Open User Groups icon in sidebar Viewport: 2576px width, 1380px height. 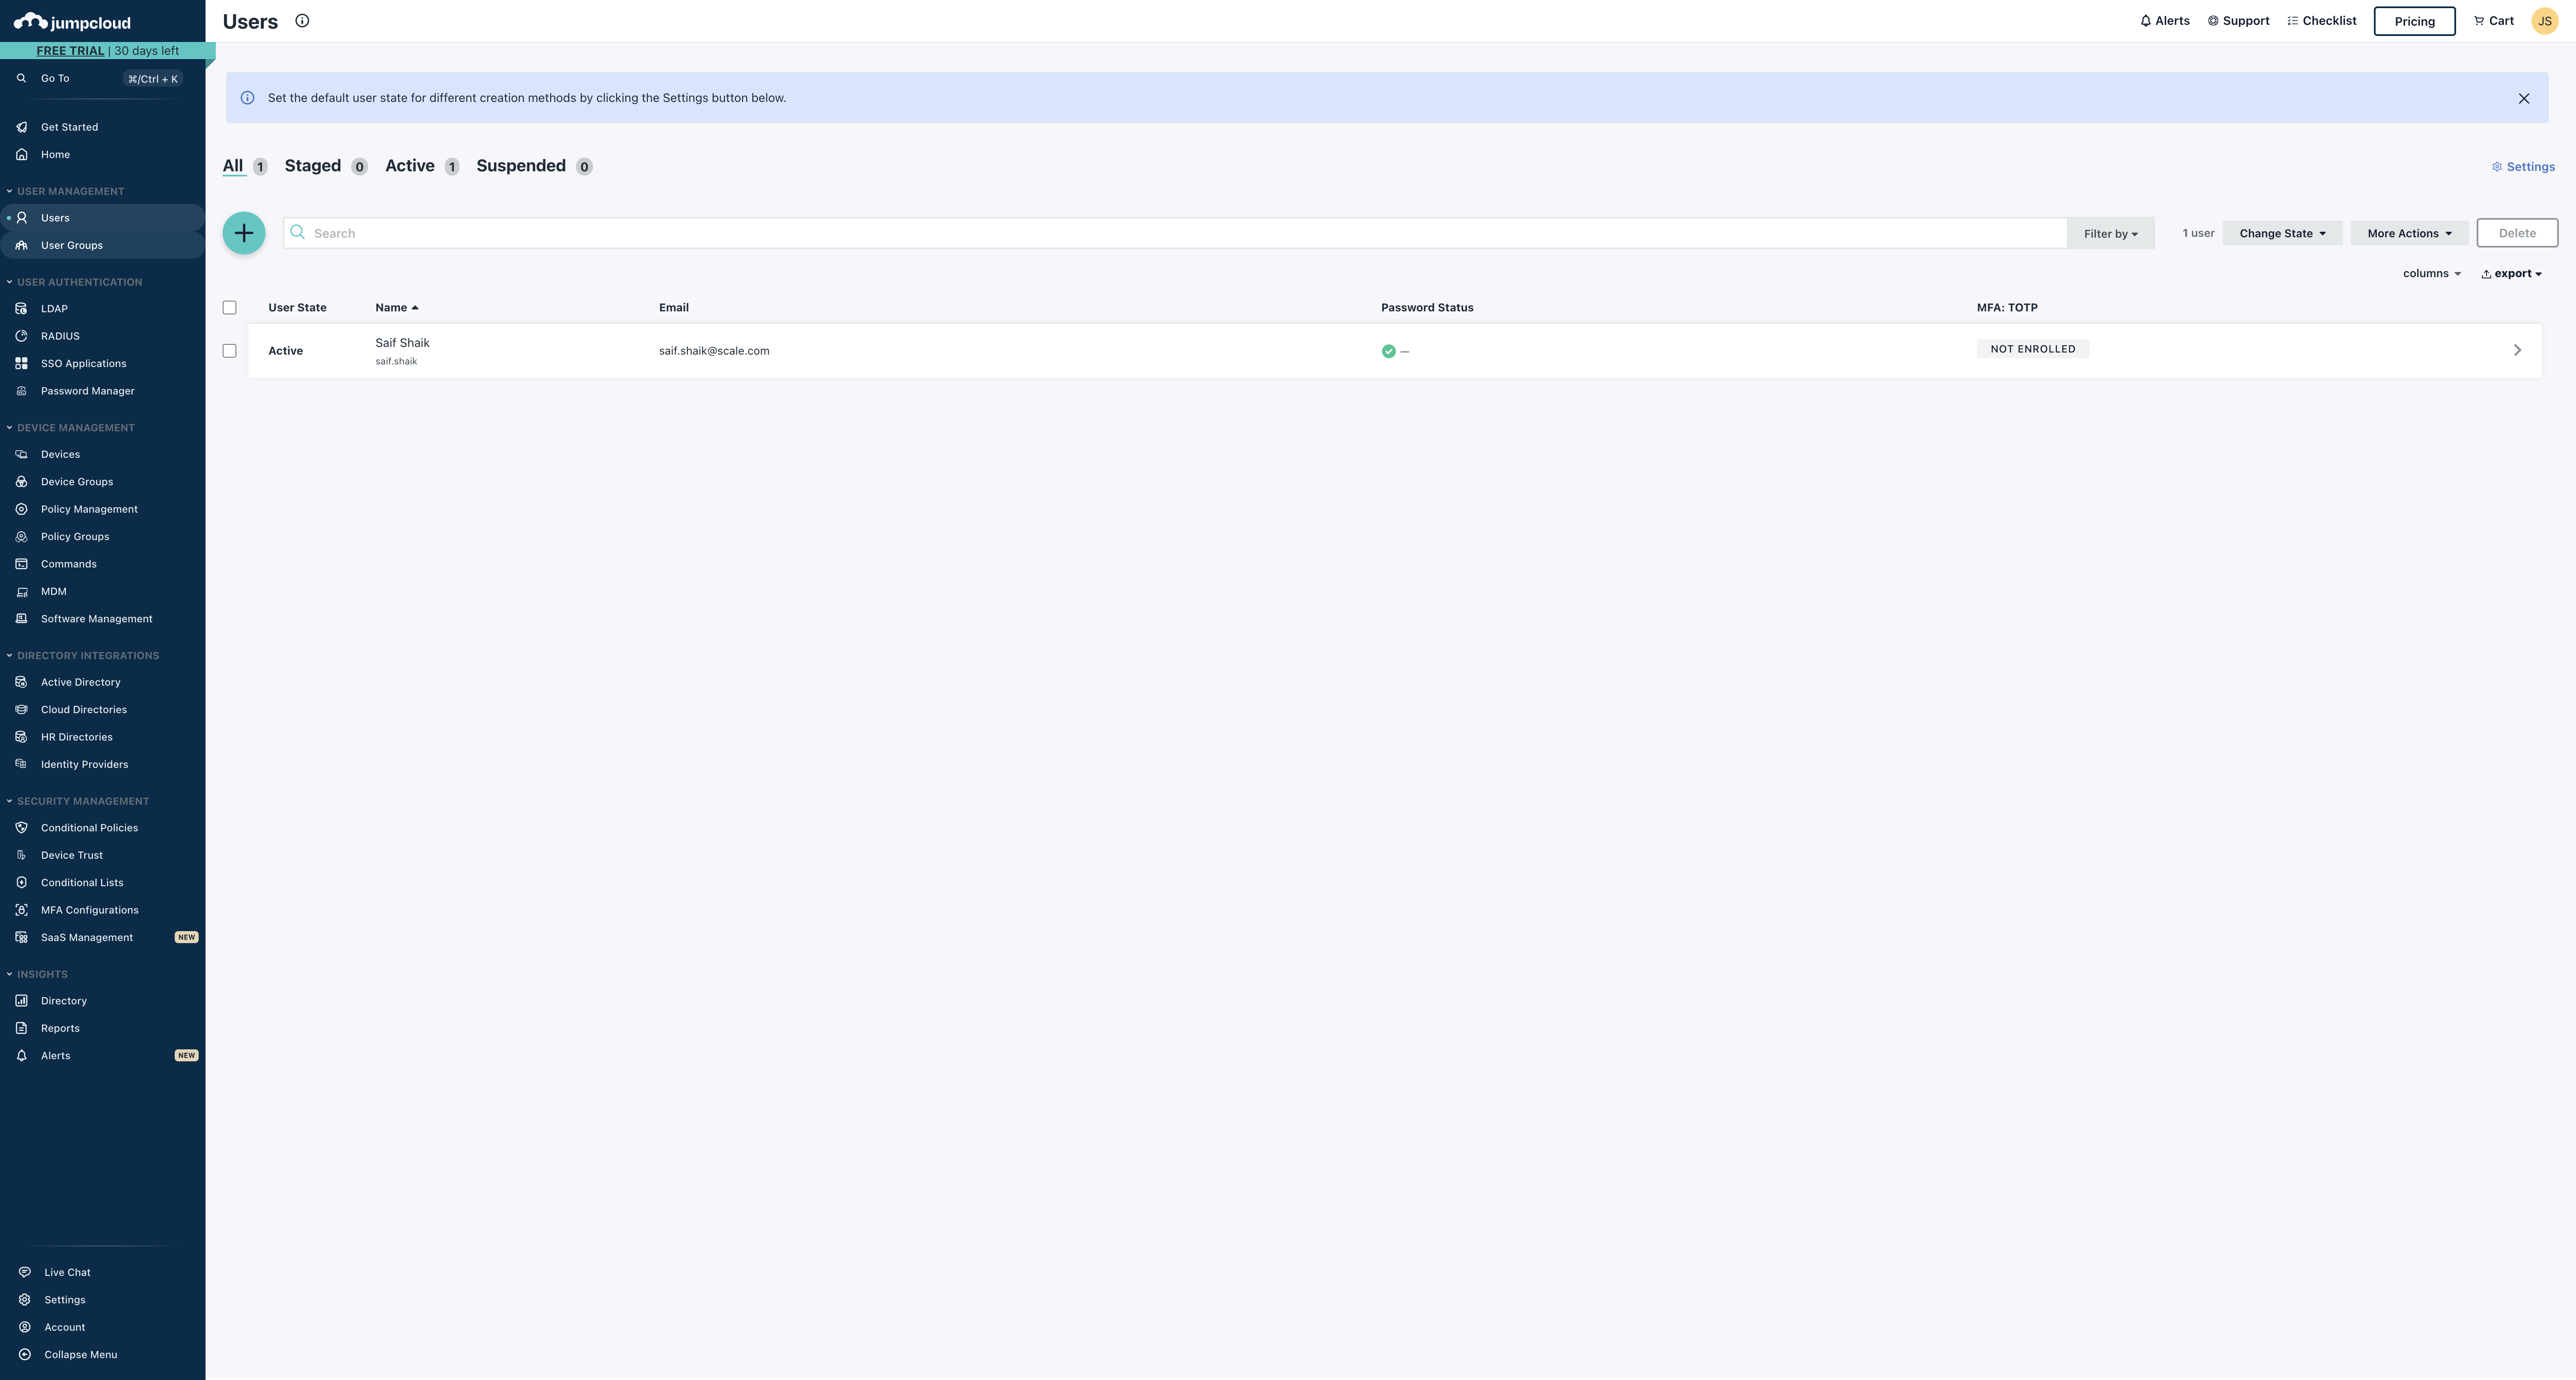pyautogui.click(x=21, y=245)
